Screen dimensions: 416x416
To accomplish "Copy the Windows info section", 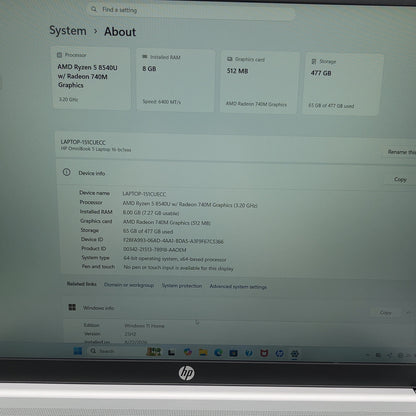I will (x=386, y=313).
